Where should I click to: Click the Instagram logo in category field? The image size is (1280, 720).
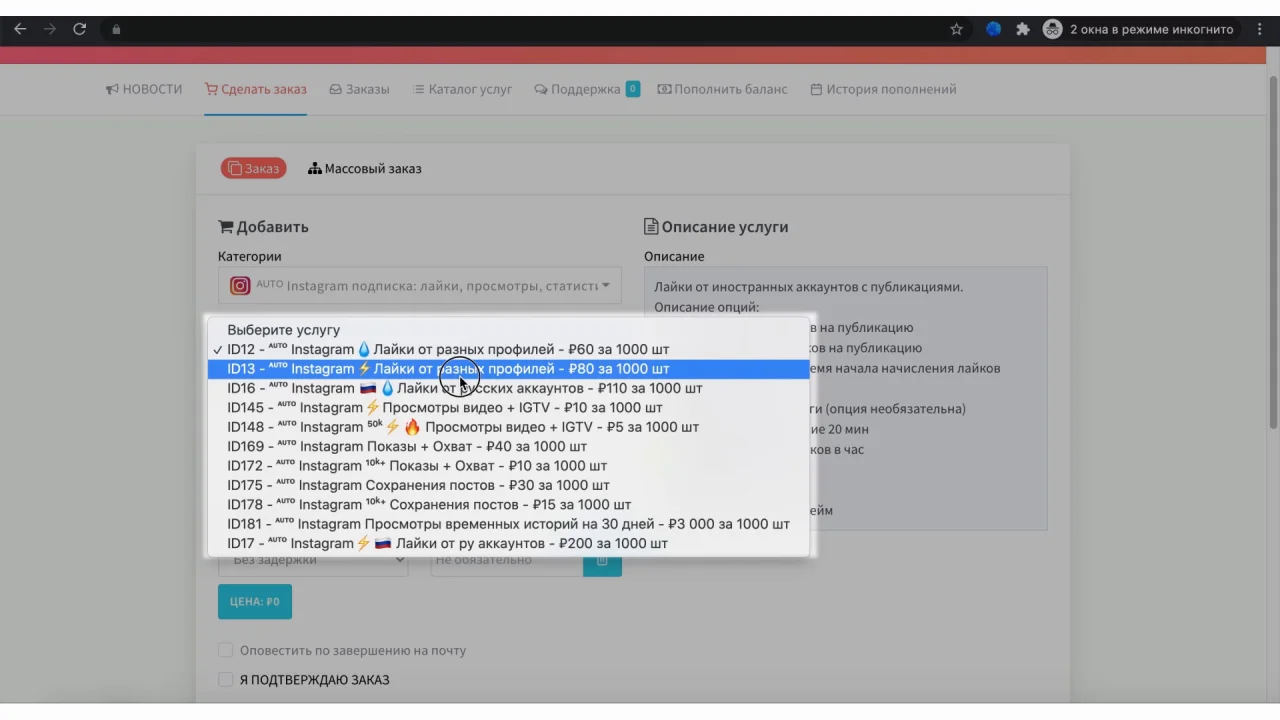point(240,286)
